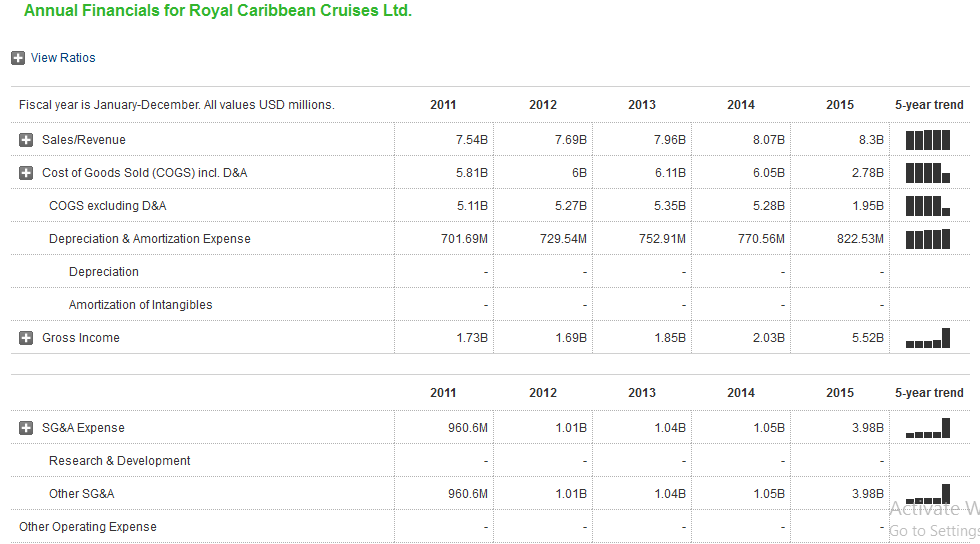
Task: Expand the Sales/Revenue row
Action: pyautogui.click(x=27, y=140)
